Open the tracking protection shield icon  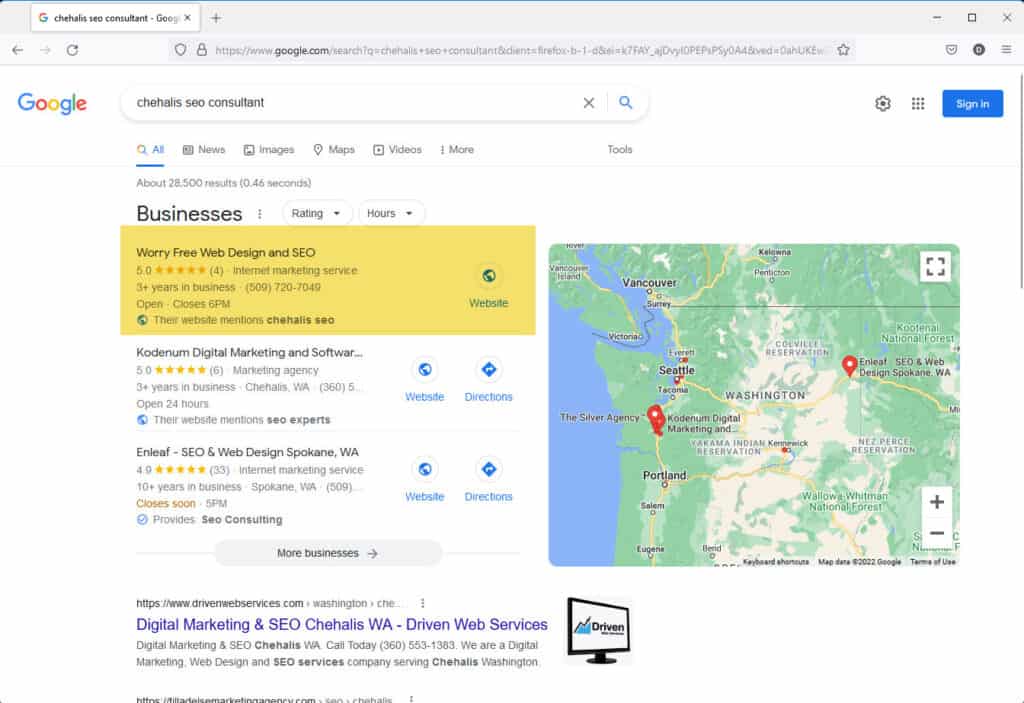tap(180, 50)
